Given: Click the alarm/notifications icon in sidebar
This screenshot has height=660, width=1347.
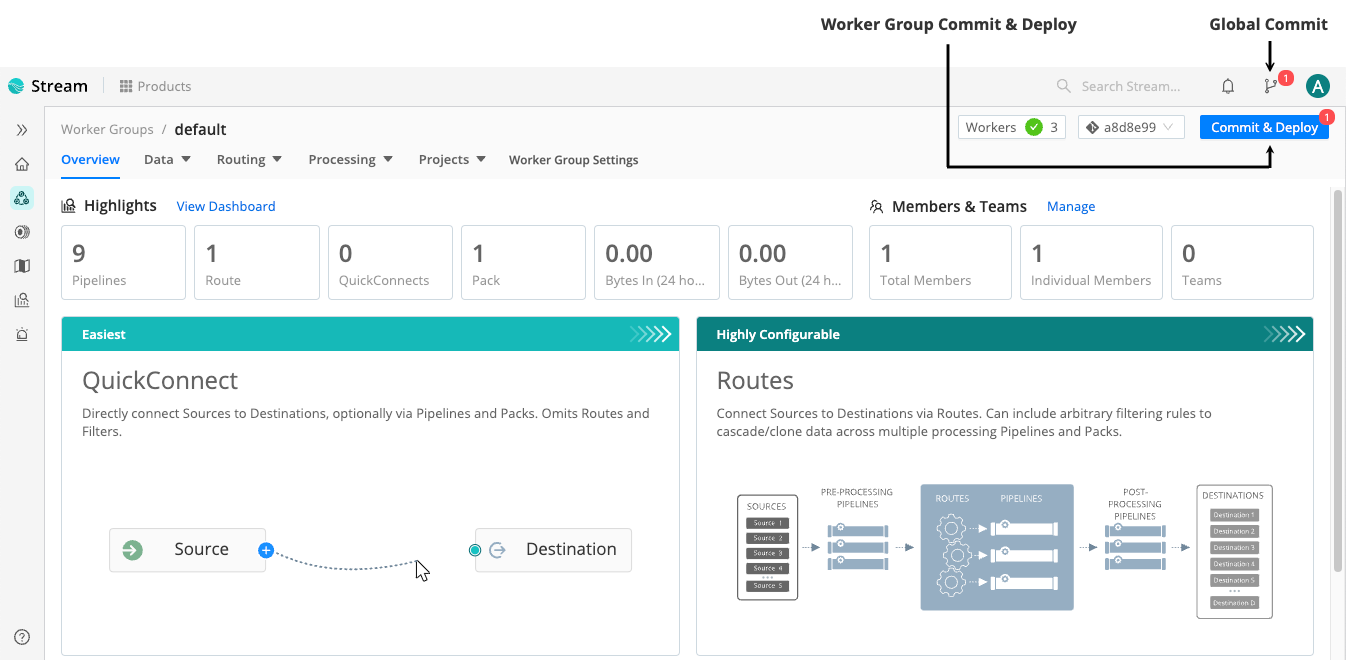Looking at the screenshot, I should (21, 334).
